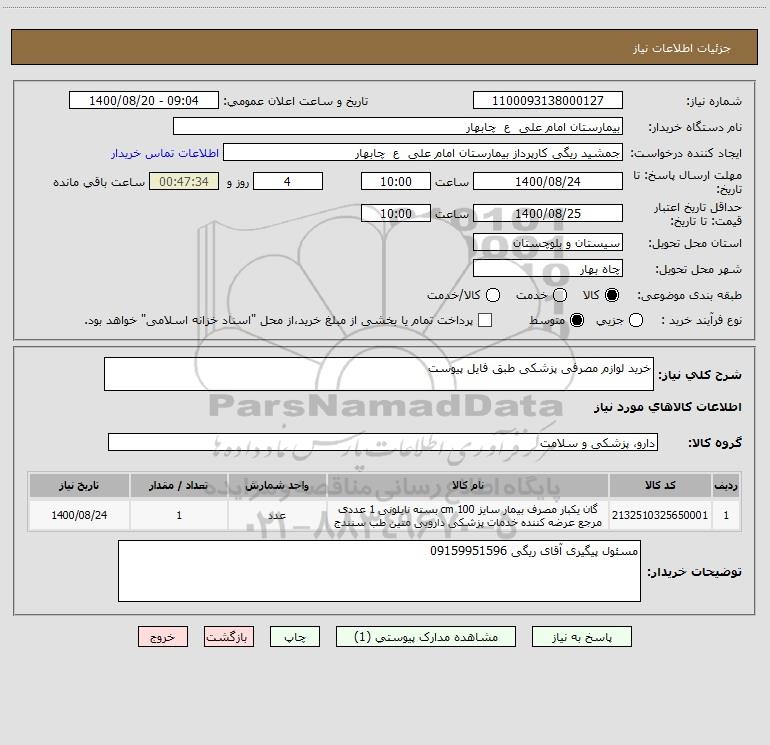Open مشاهده مدارک پیوستی (1) button
The width and height of the screenshot is (770, 745).
coord(426,637)
